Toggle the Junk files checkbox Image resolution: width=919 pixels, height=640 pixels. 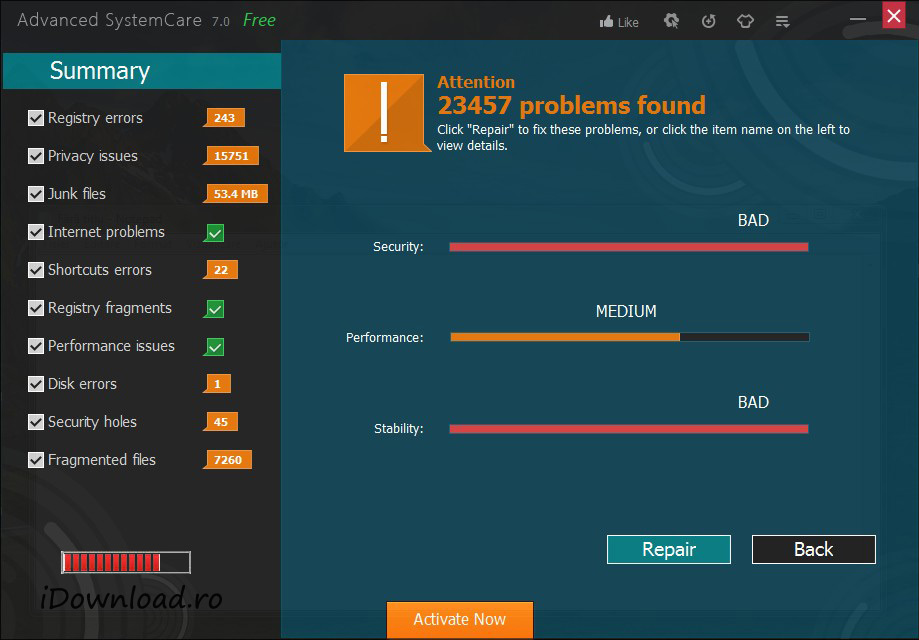click(36, 194)
